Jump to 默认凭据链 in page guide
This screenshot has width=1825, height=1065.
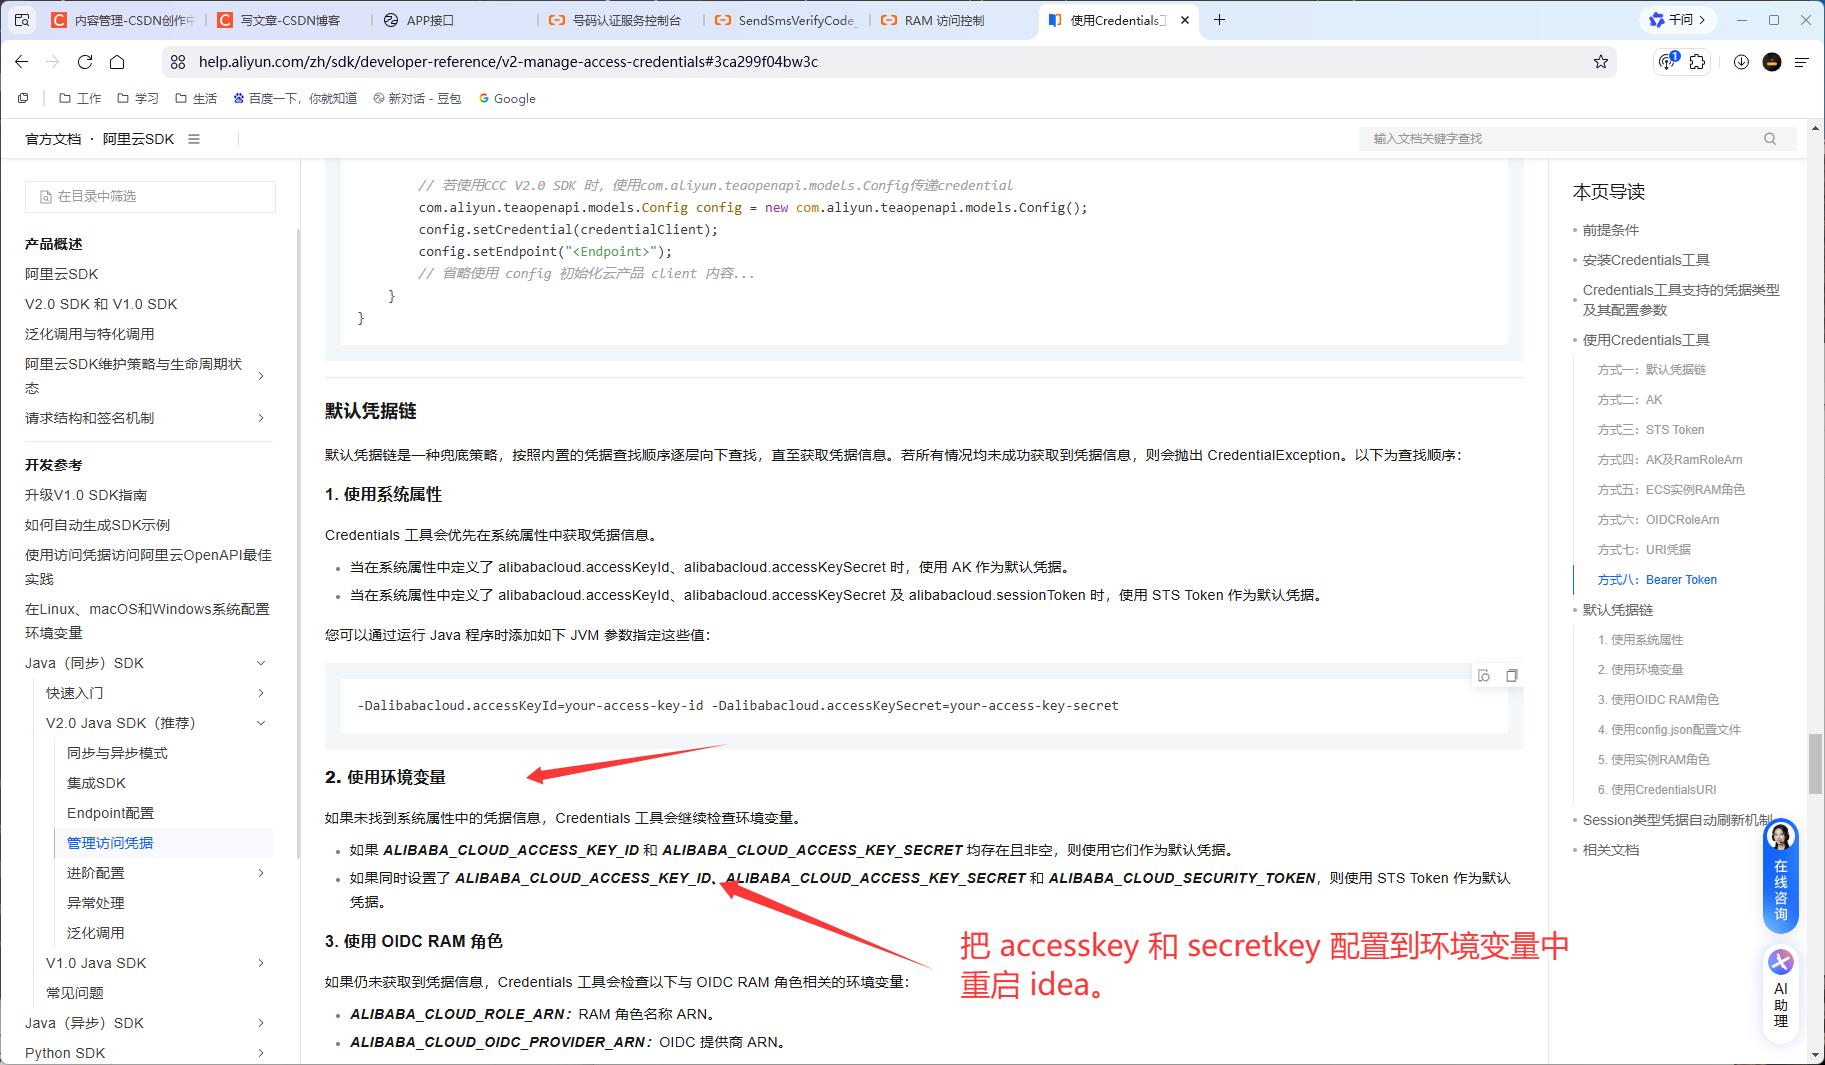pyautogui.click(x=1618, y=610)
